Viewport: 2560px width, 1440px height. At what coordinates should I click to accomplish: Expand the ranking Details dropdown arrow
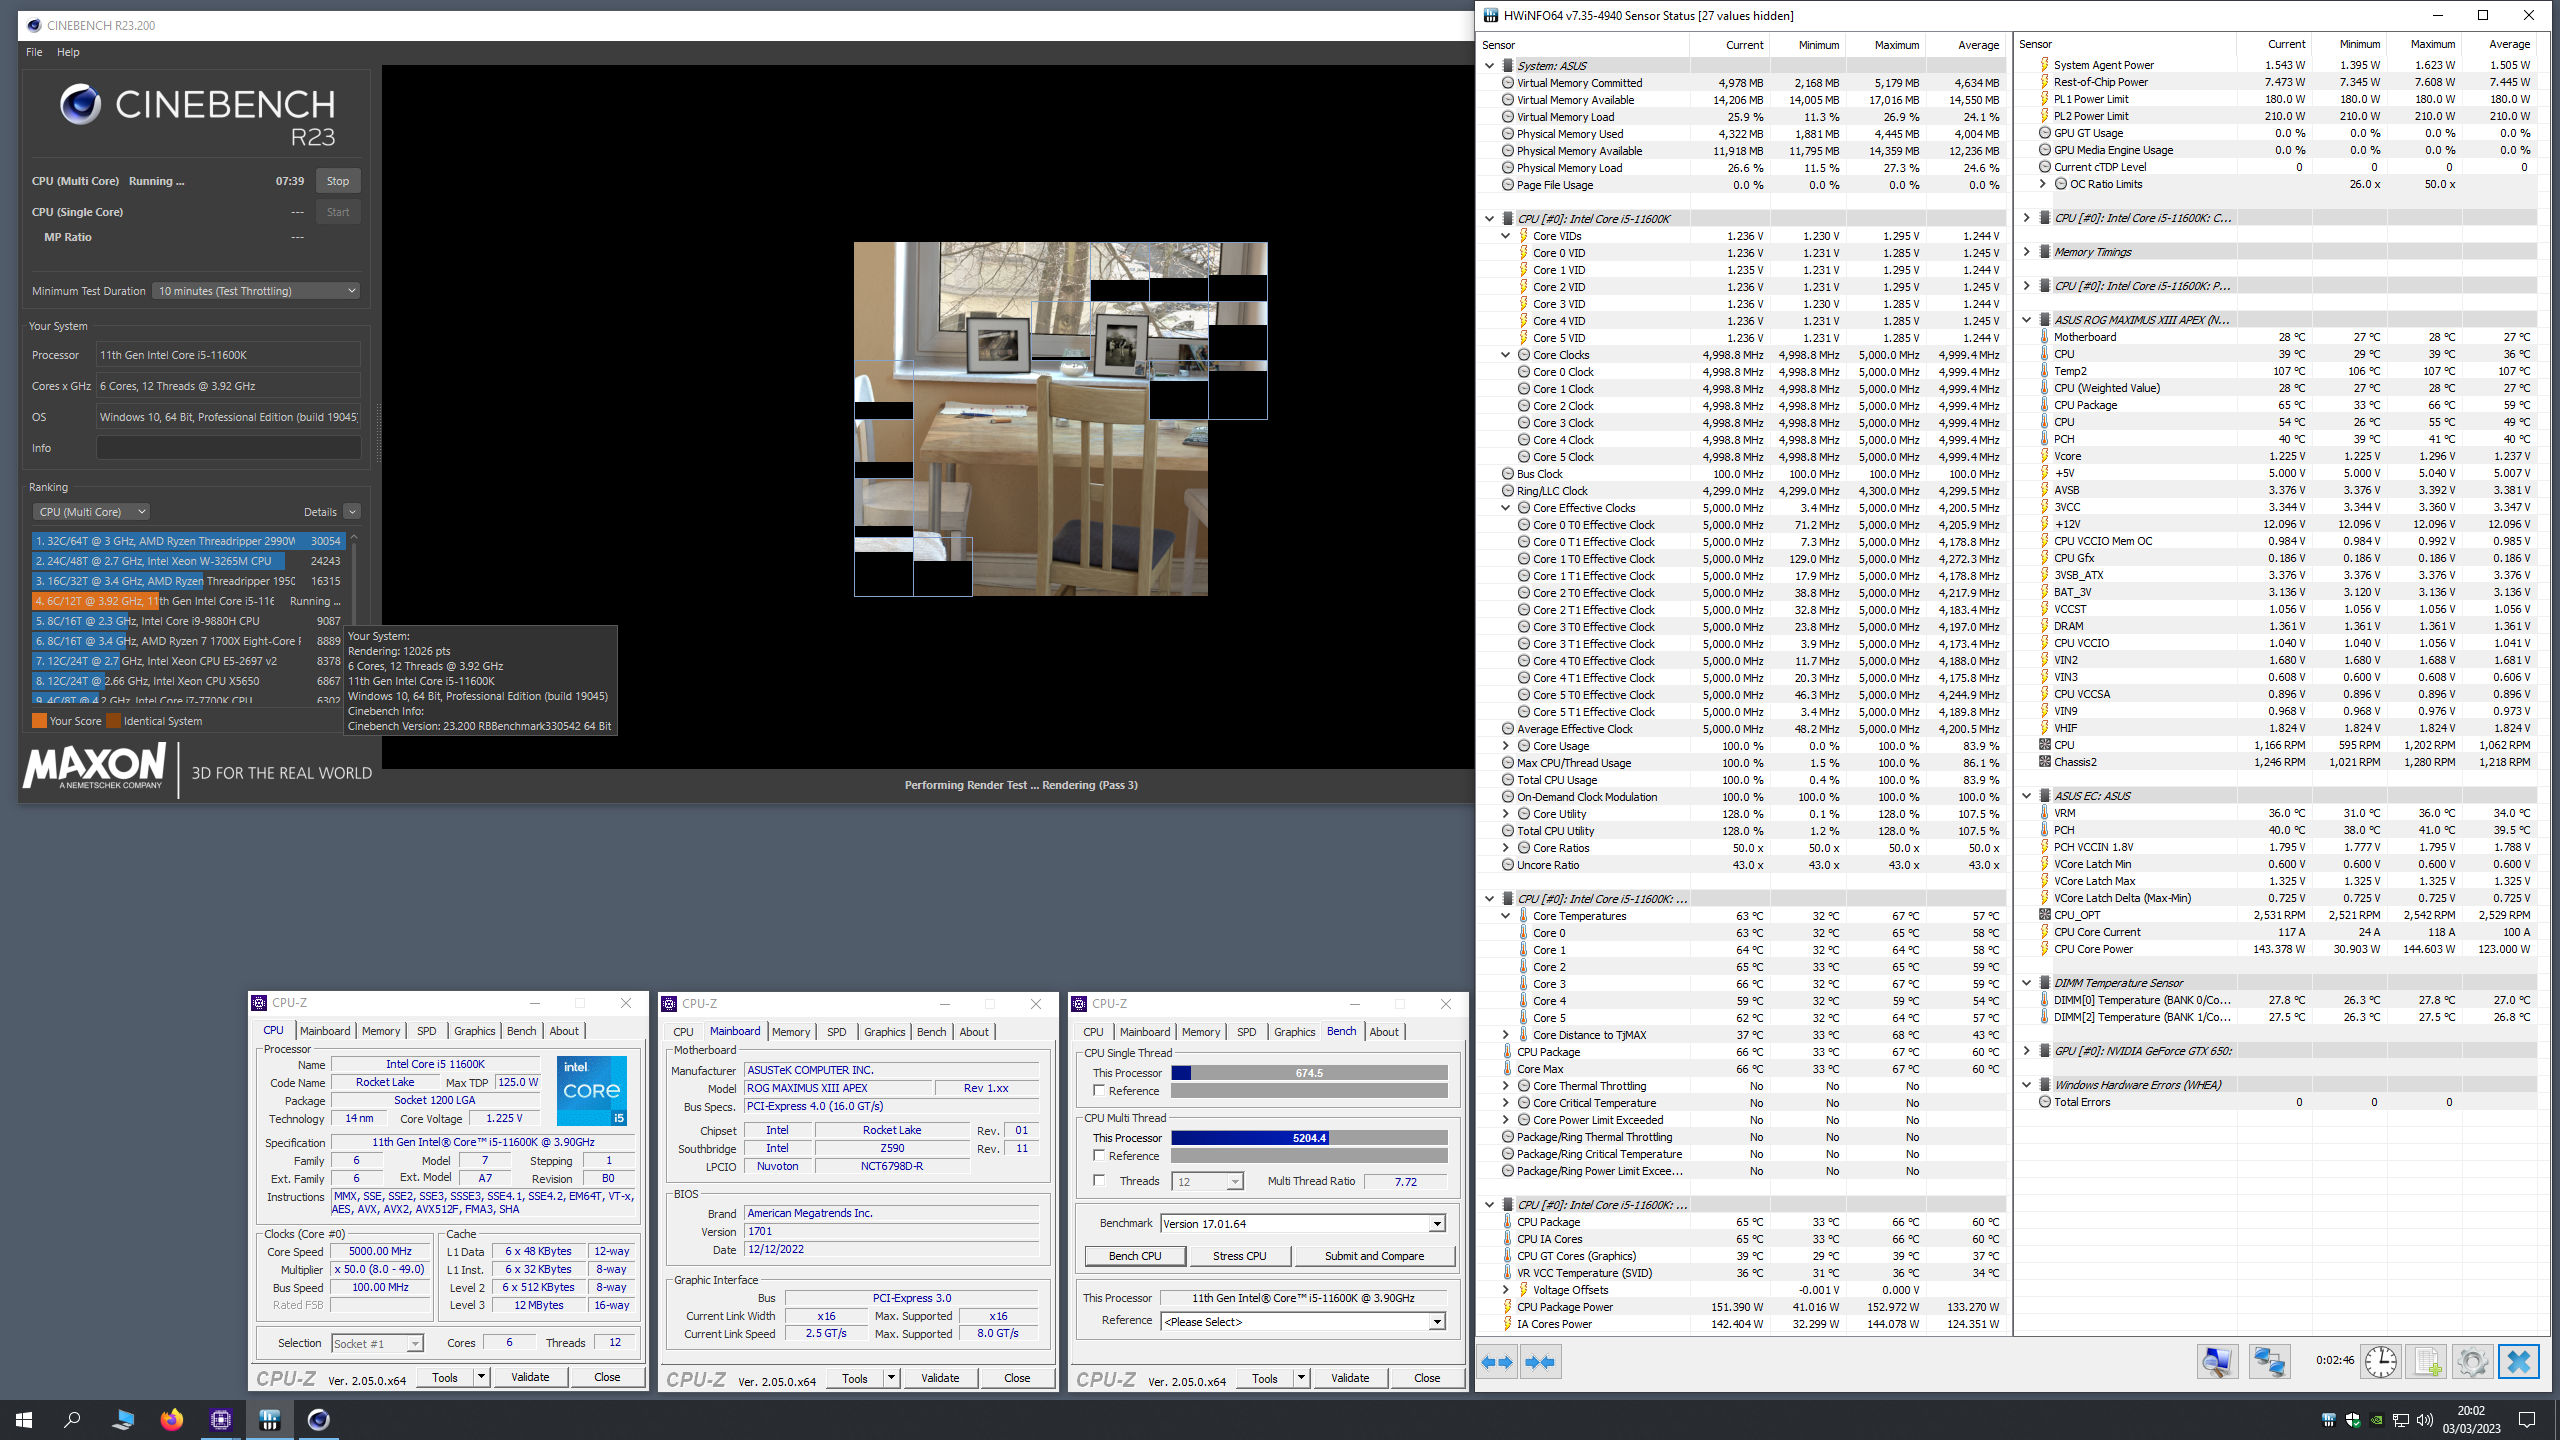(352, 512)
